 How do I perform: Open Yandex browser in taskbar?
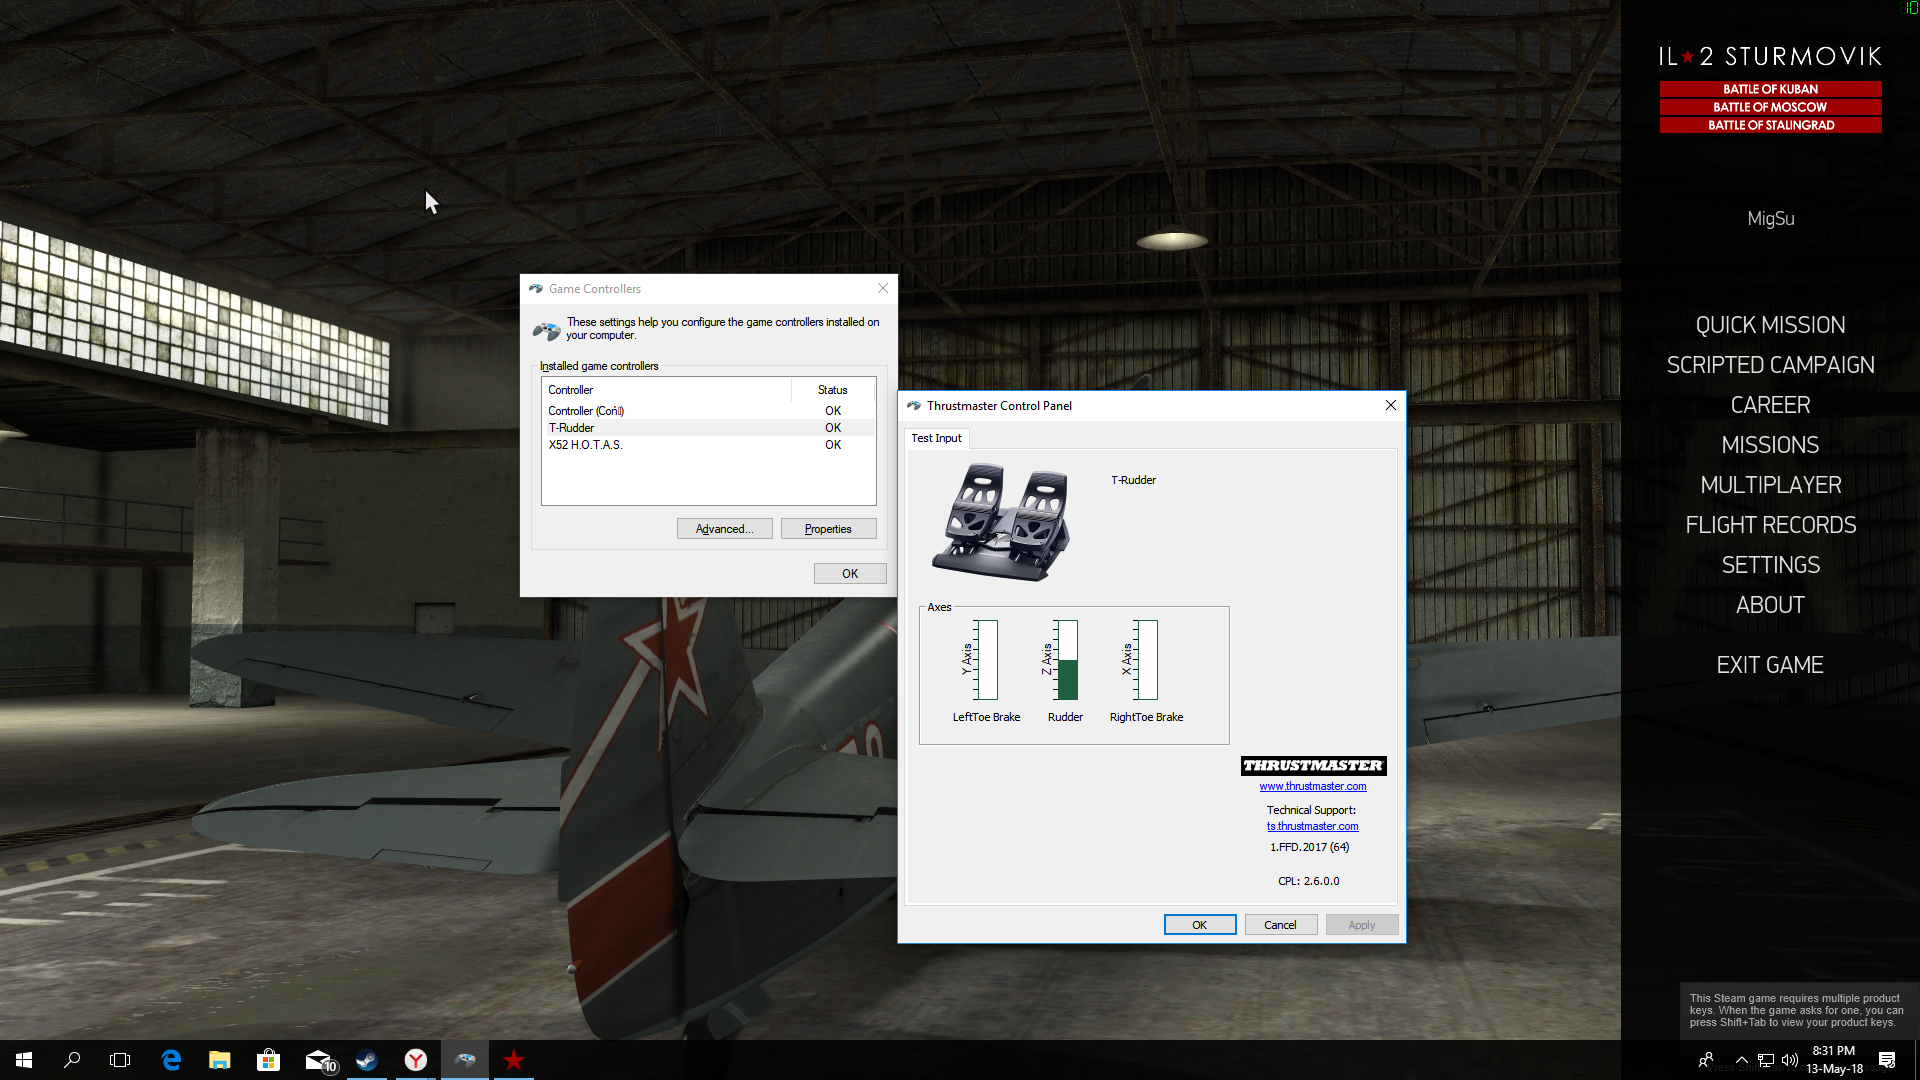[x=416, y=1060]
